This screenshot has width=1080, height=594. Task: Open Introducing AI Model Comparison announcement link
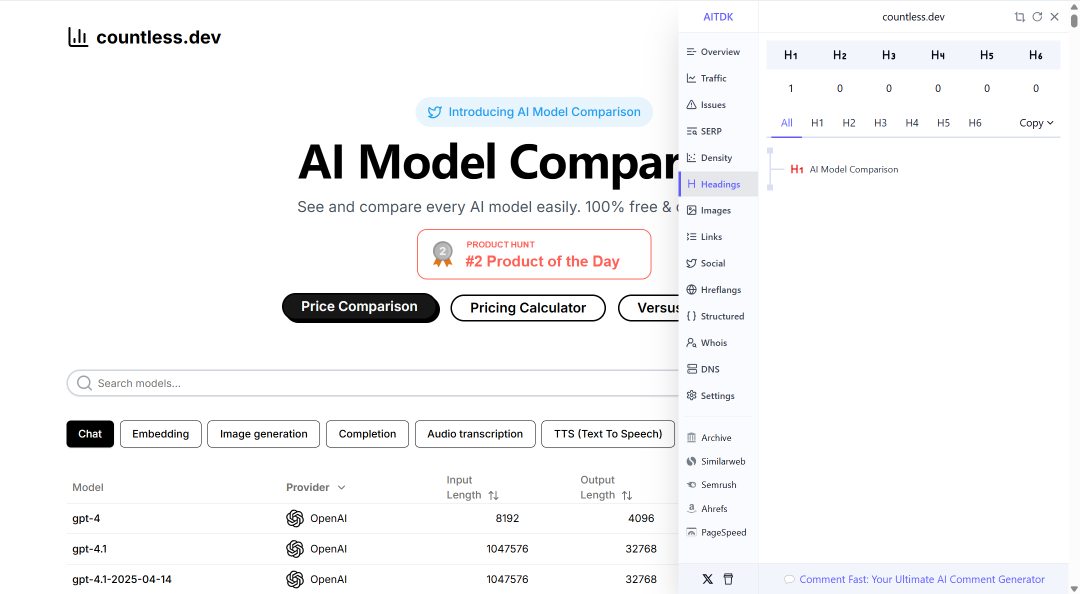click(x=534, y=112)
